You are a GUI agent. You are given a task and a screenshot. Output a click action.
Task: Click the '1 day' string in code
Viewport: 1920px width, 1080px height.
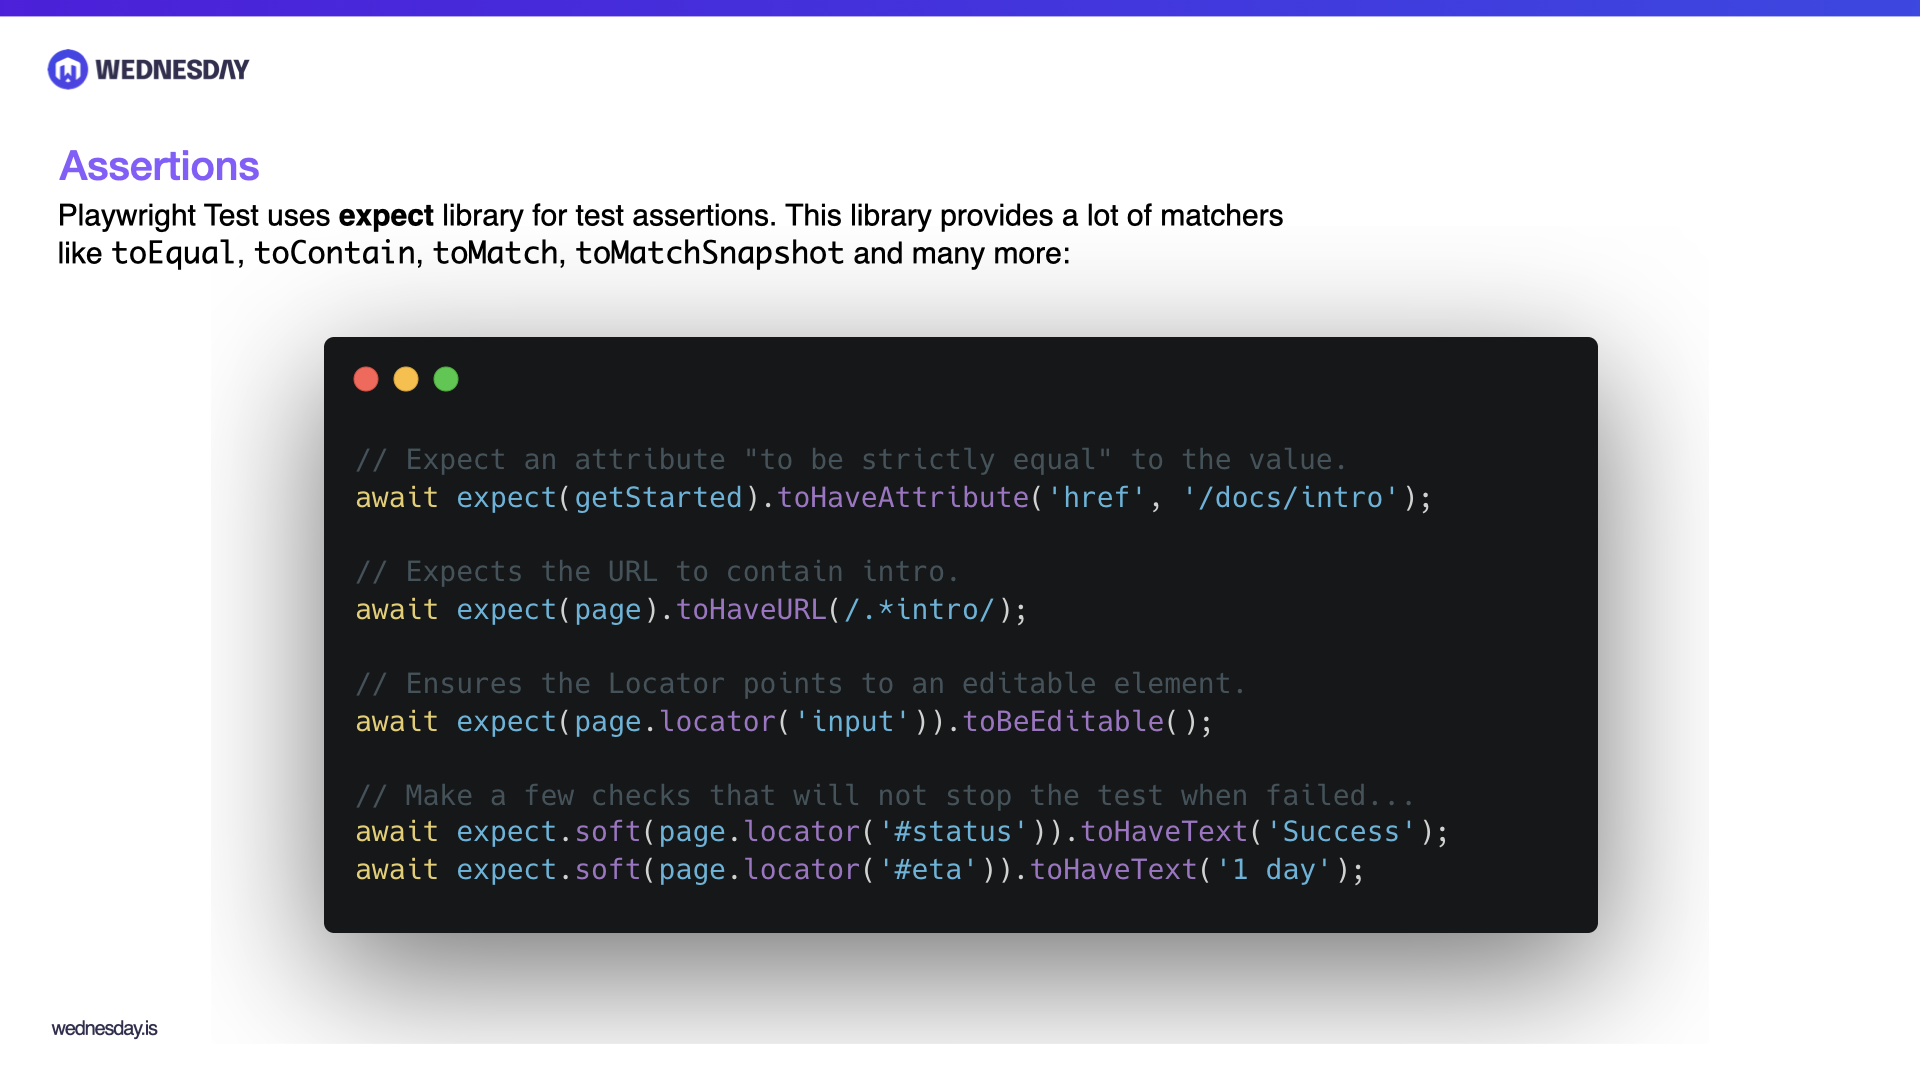coord(1274,869)
